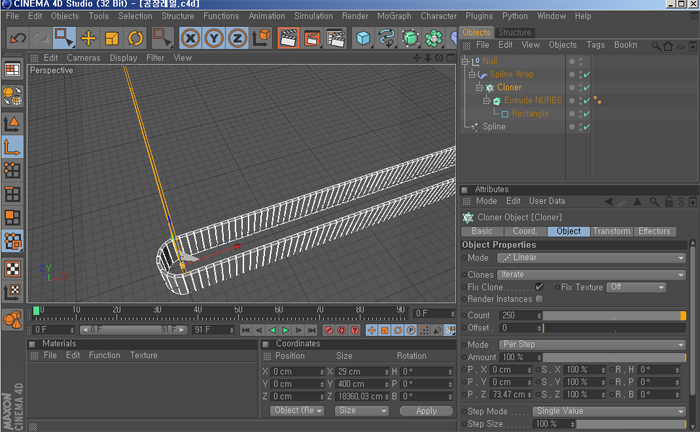
Task: Switch to Edges mode
Action: click(12, 194)
